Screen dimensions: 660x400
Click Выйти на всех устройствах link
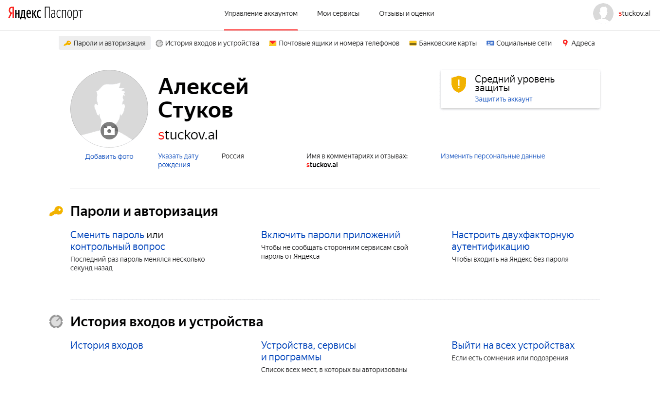[x=513, y=346]
